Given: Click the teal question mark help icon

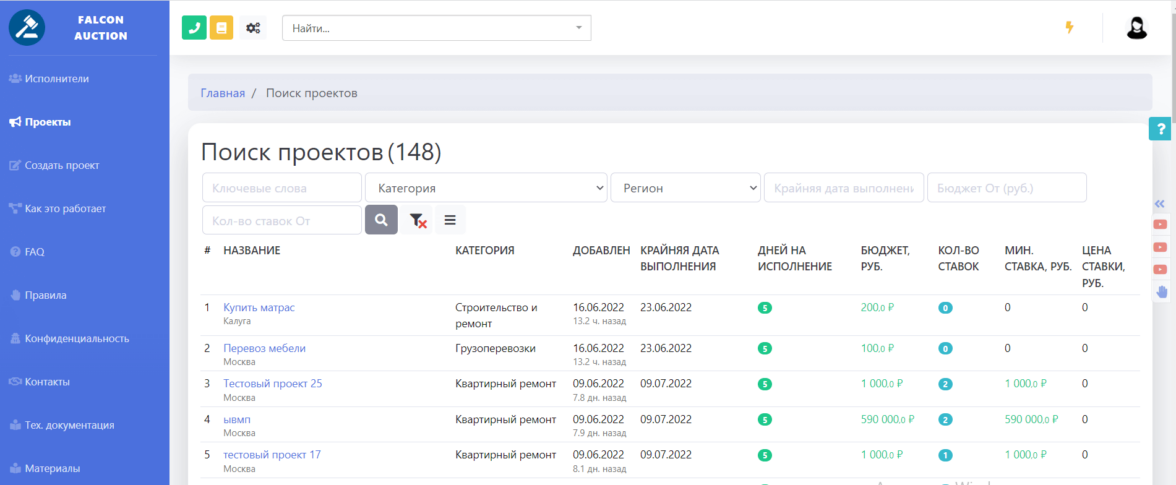Looking at the screenshot, I should pyautogui.click(x=1160, y=130).
